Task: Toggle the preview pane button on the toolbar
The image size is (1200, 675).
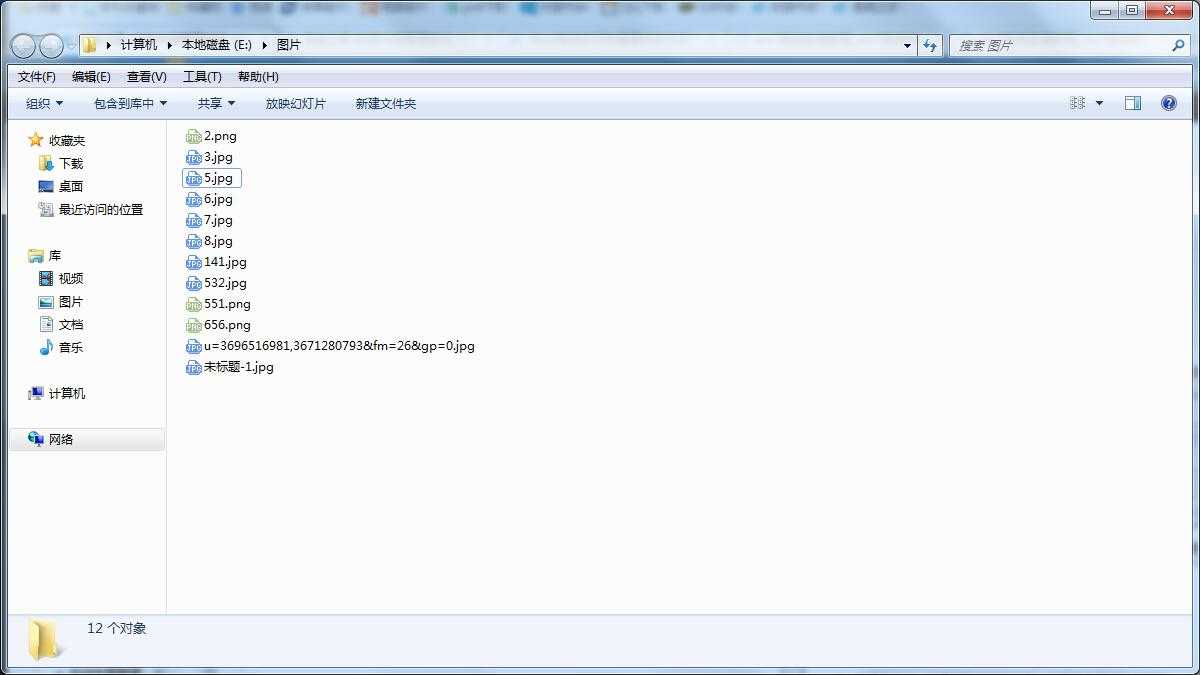Action: tap(1133, 102)
